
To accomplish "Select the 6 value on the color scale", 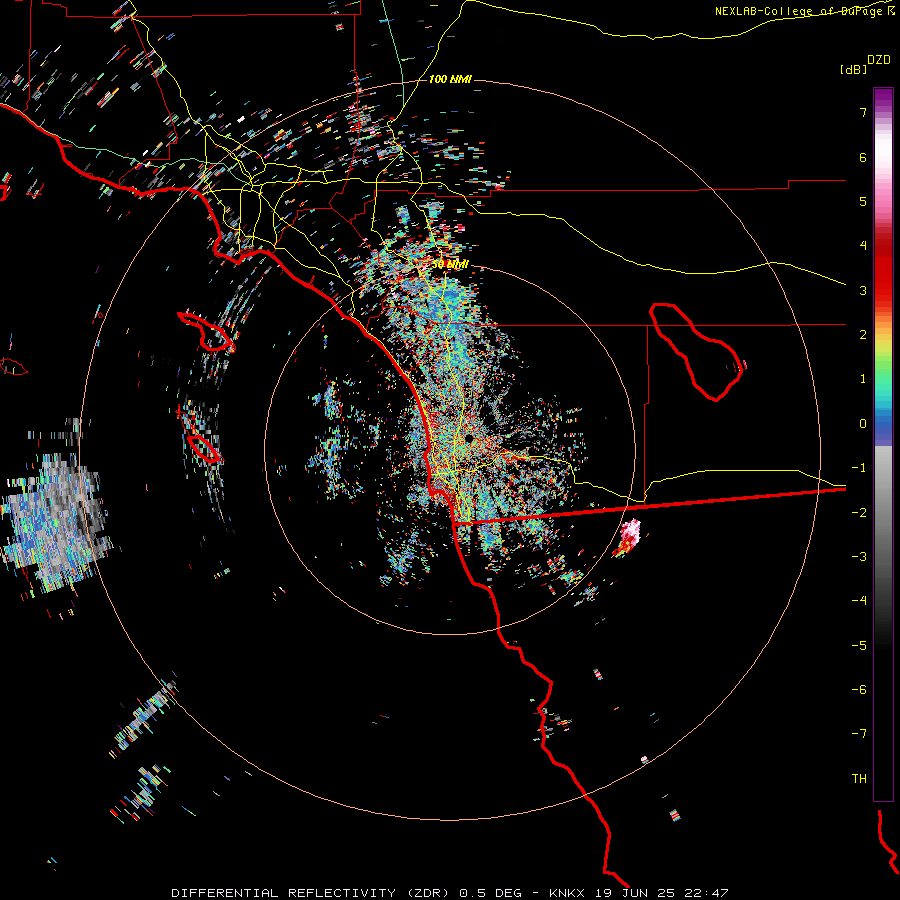I will [x=863, y=157].
